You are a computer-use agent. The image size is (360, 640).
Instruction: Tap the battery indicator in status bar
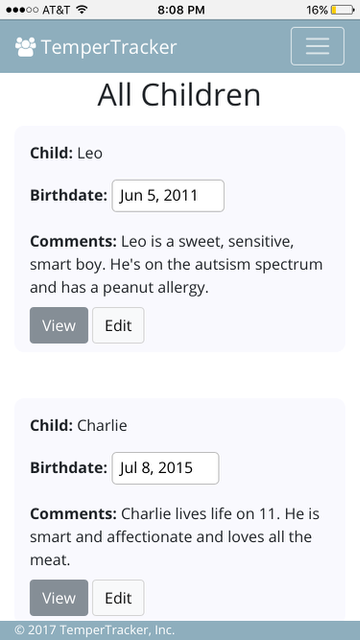[x=343, y=10]
